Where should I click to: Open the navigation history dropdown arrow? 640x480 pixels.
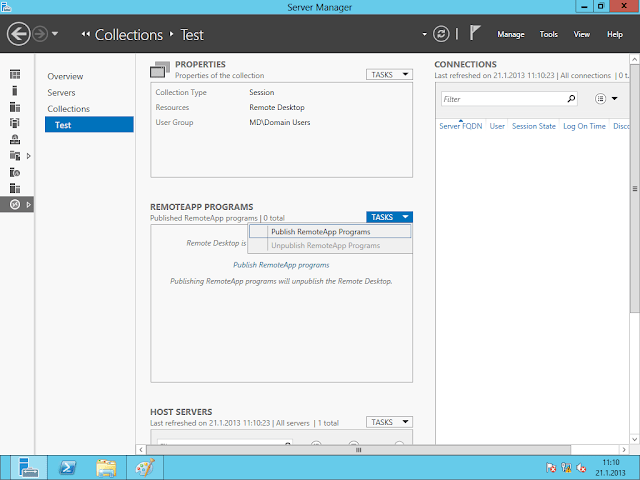[55, 34]
